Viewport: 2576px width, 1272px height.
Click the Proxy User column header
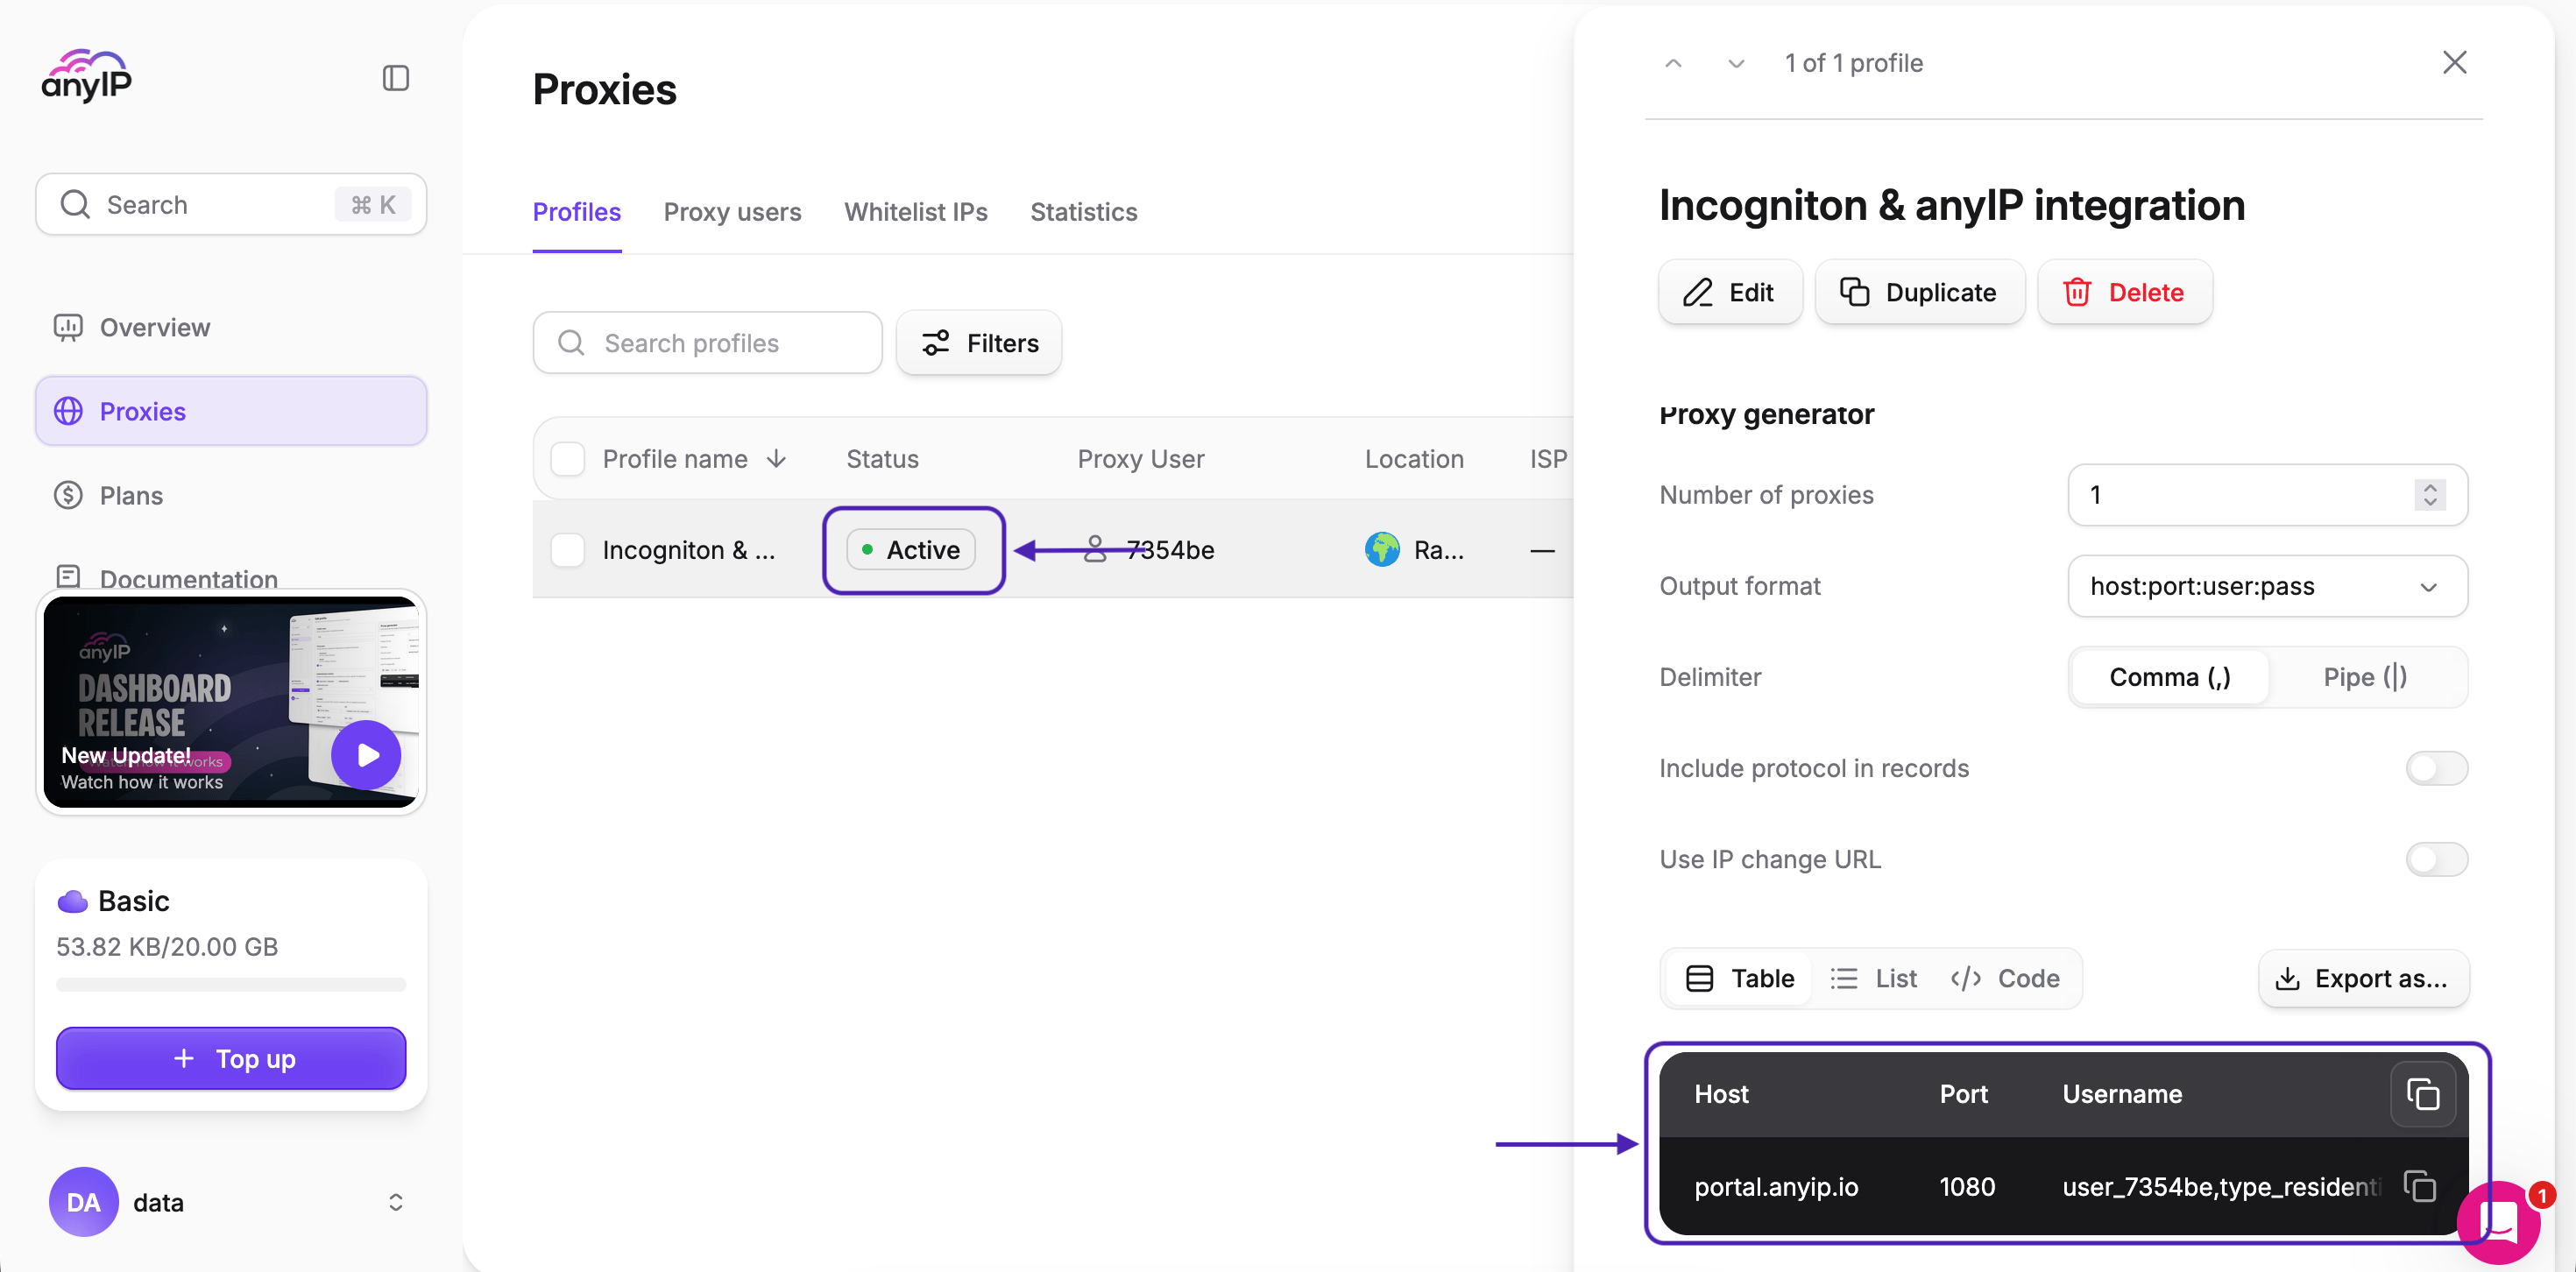pos(1141,459)
